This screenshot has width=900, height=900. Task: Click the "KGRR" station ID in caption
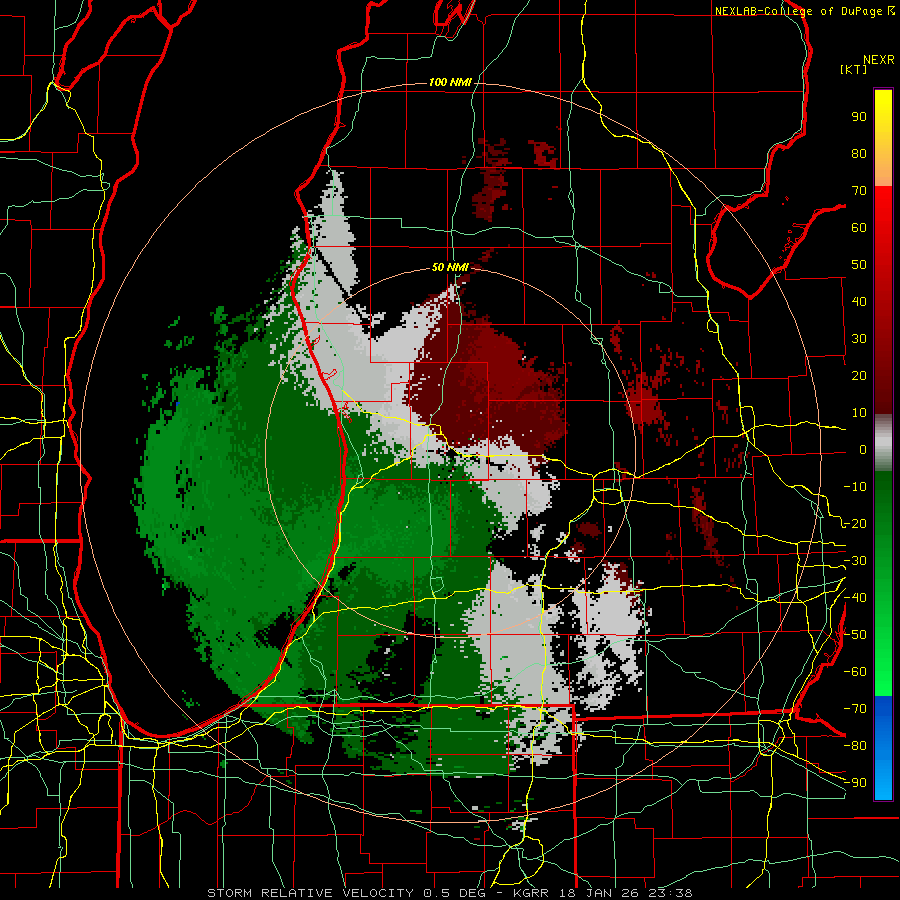point(532,893)
